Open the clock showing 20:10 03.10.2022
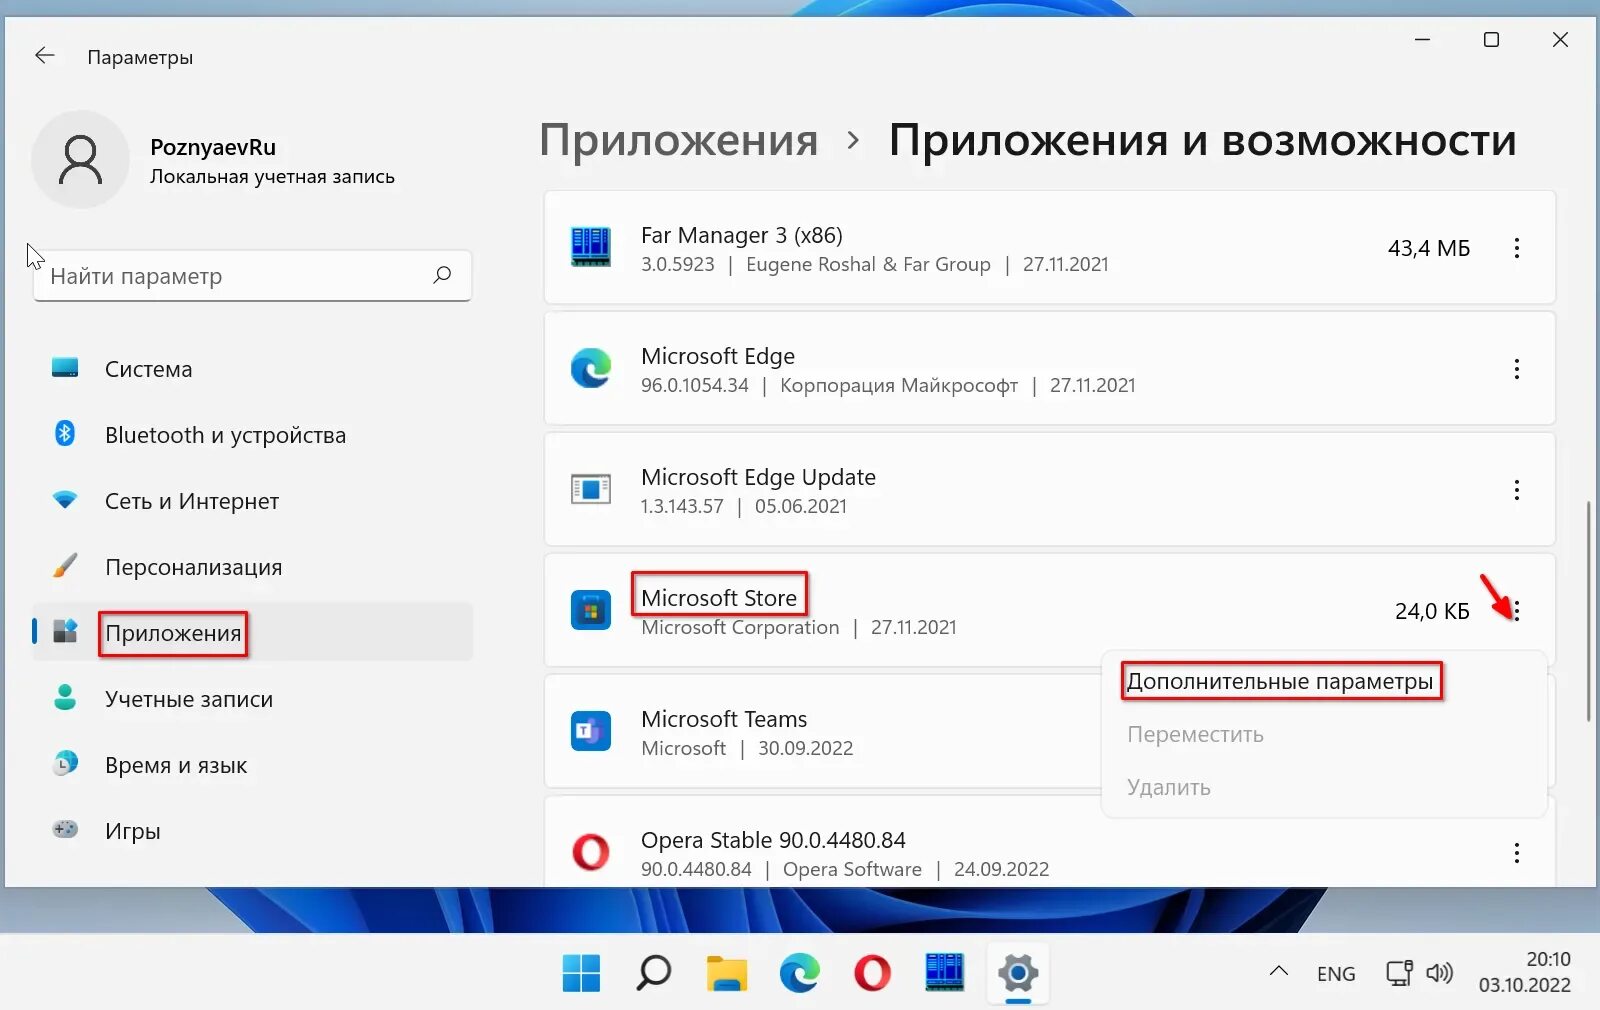1600x1010 pixels. click(1525, 972)
